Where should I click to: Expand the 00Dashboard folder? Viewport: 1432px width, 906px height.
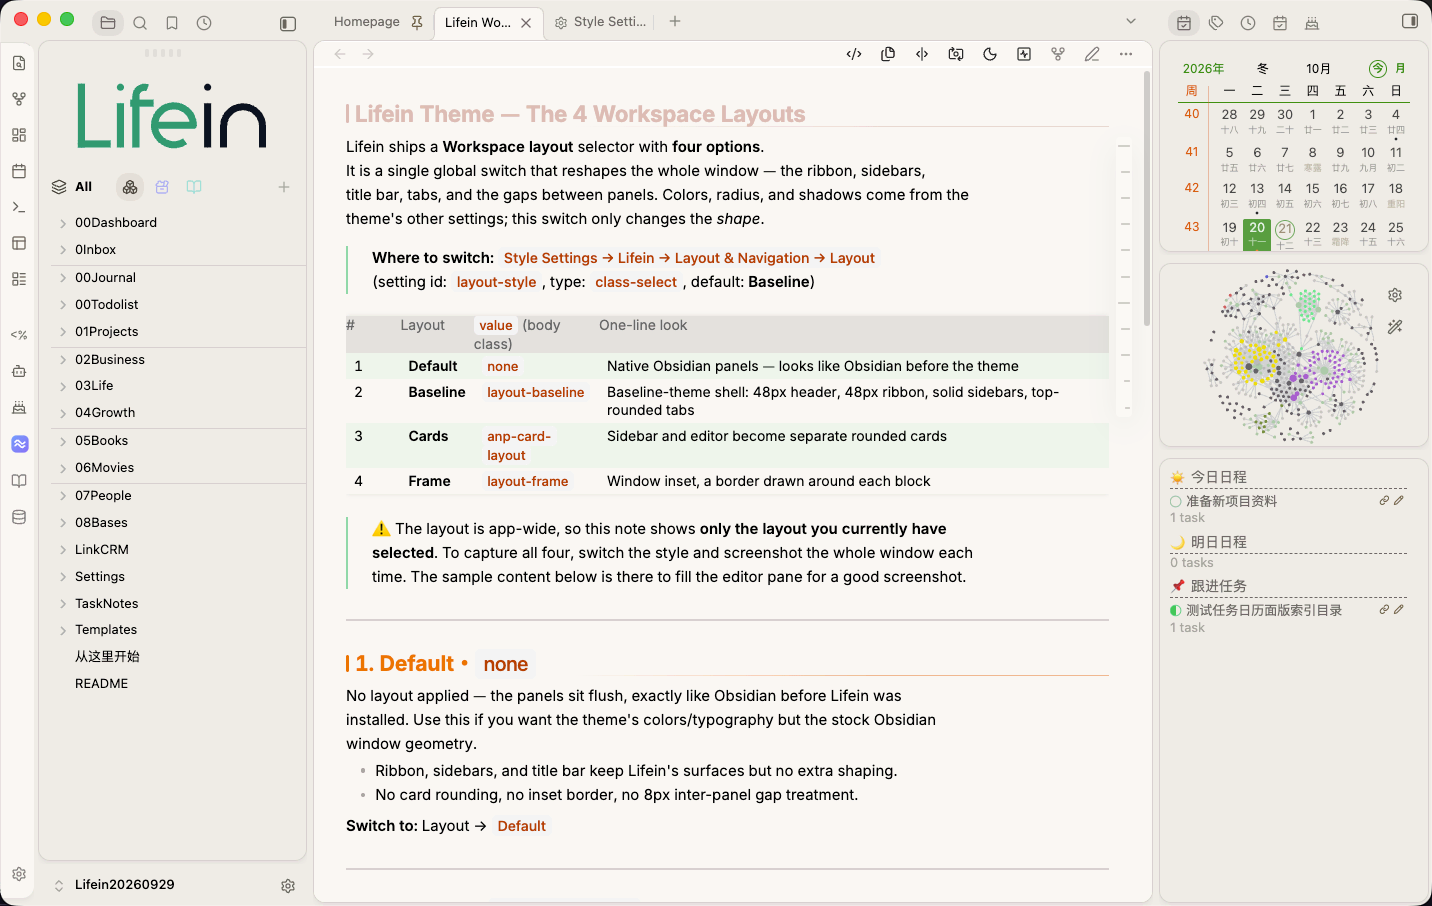[63, 223]
